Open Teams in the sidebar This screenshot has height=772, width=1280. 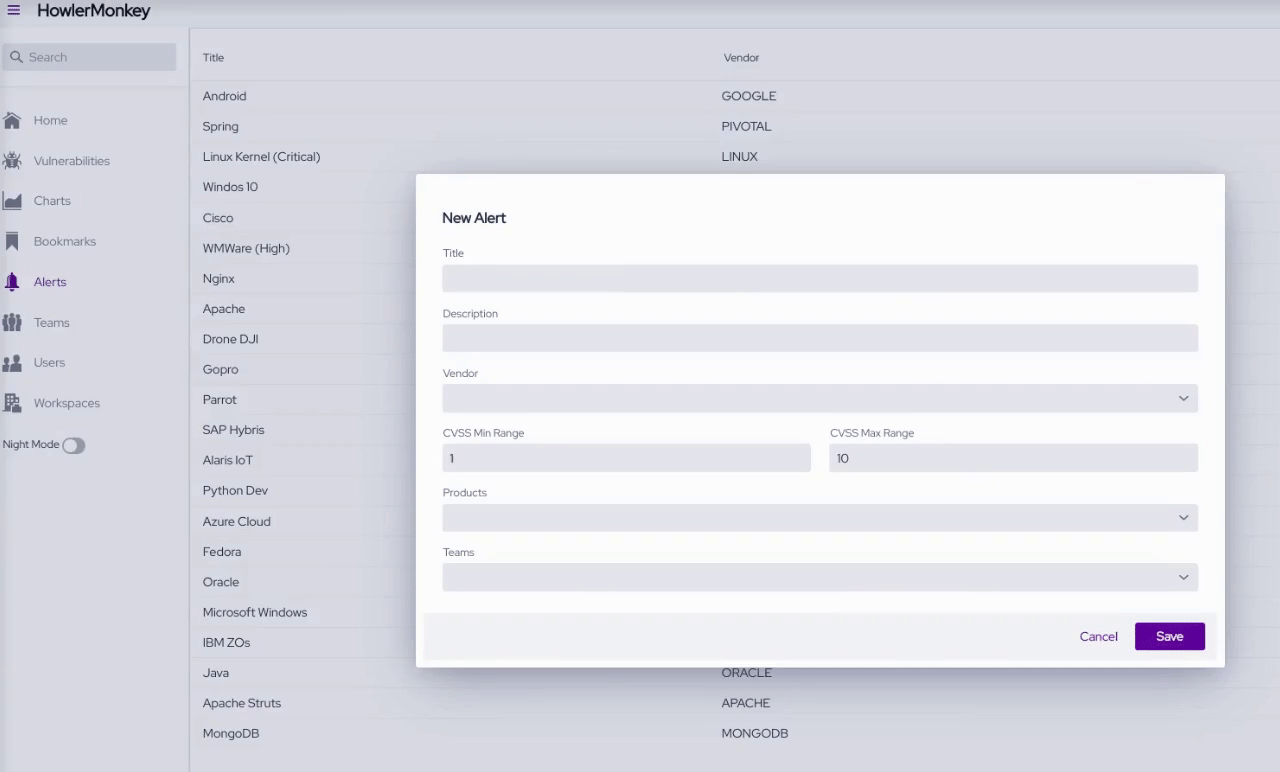(x=52, y=322)
